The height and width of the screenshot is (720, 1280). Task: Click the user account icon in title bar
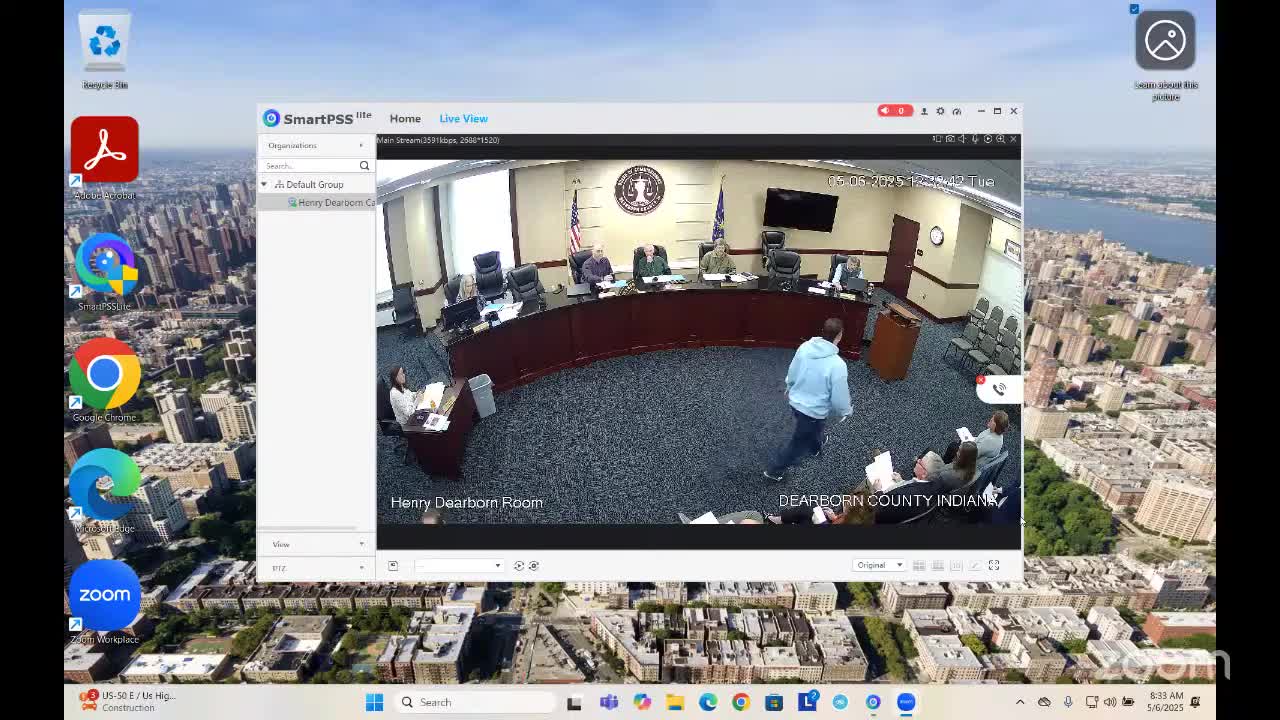click(x=924, y=111)
